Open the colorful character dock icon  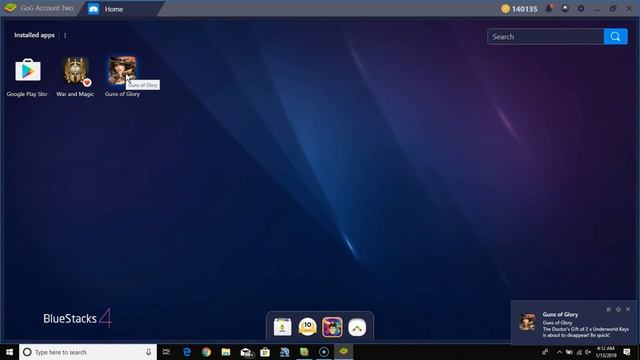click(332, 327)
